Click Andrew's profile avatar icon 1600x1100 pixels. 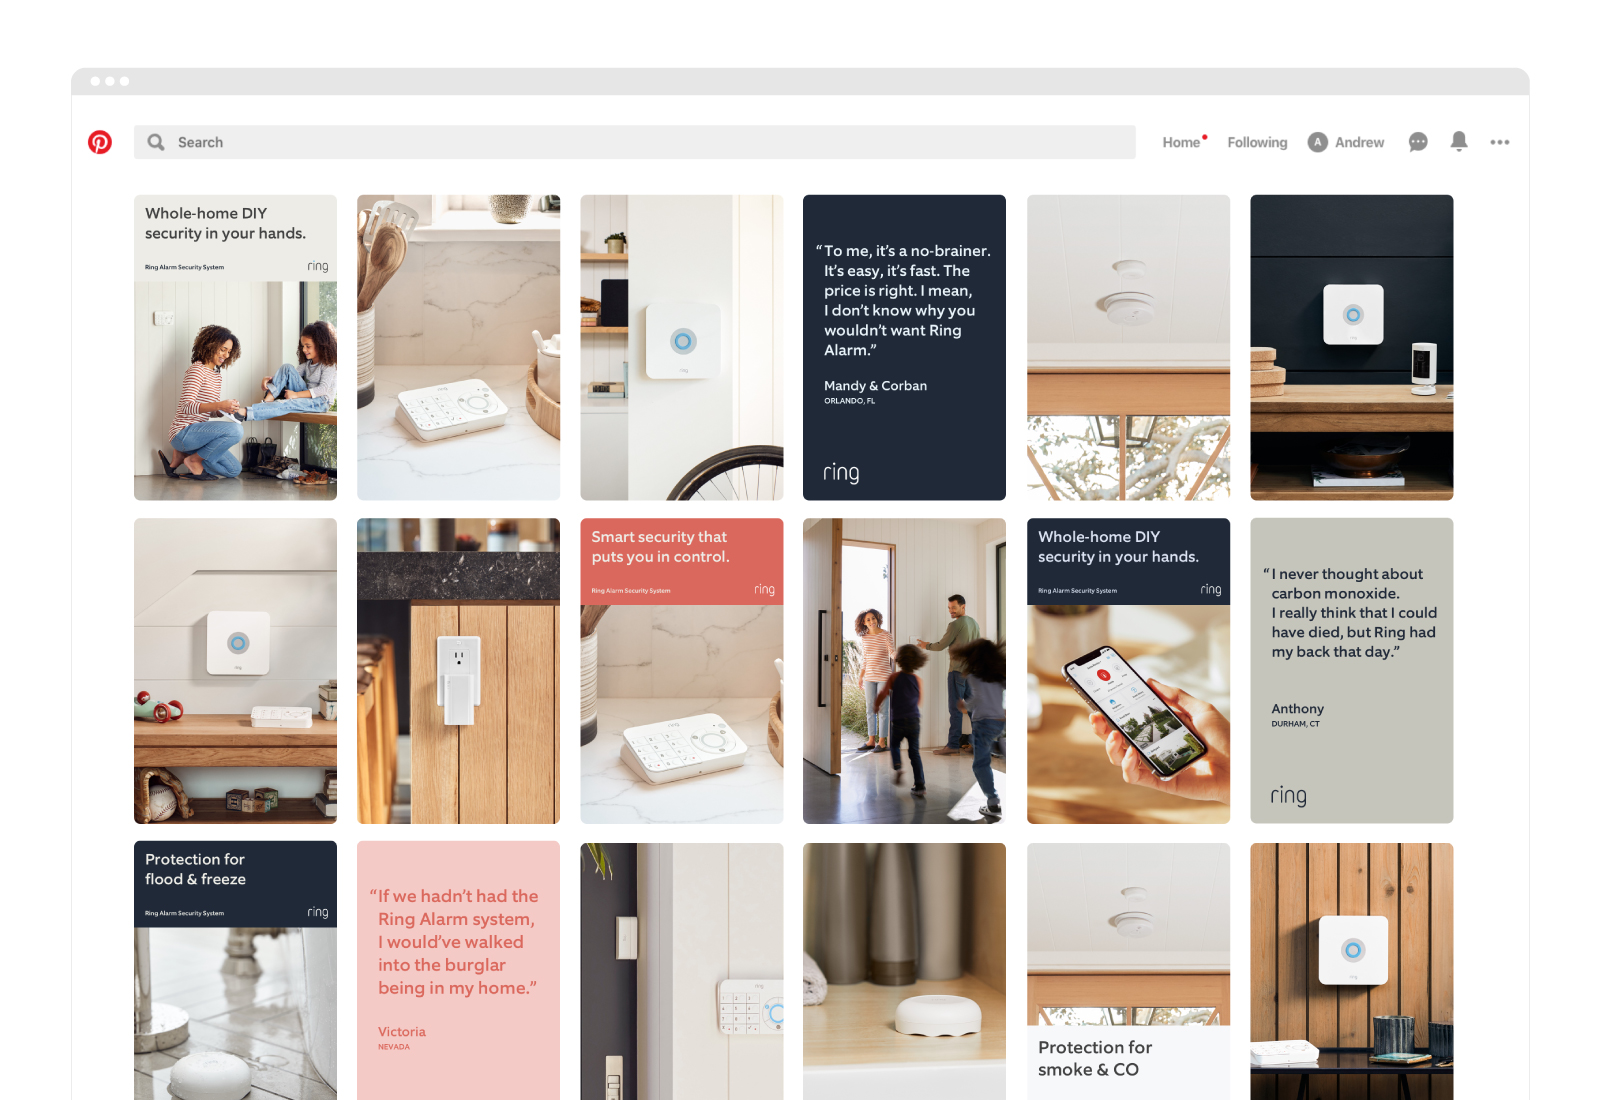point(1318,142)
